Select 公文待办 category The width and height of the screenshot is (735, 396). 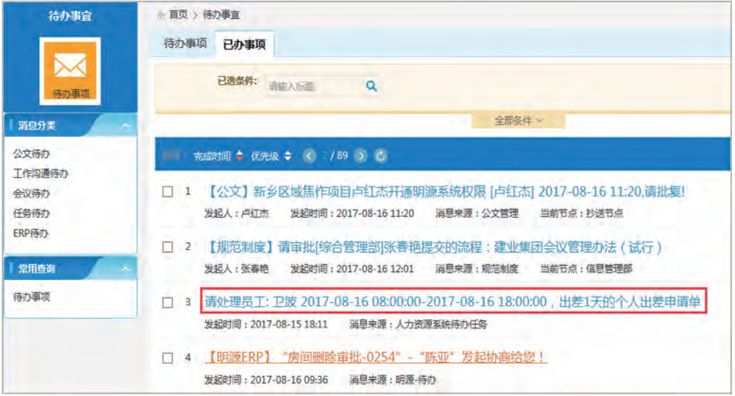pos(31,154)
